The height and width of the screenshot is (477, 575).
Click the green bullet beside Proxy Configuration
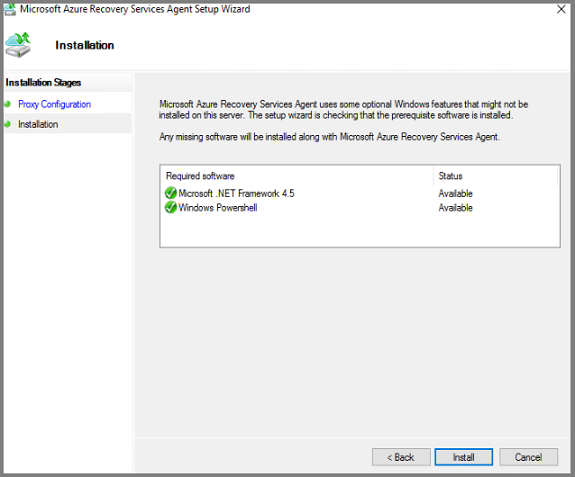(x=8, y=104)
